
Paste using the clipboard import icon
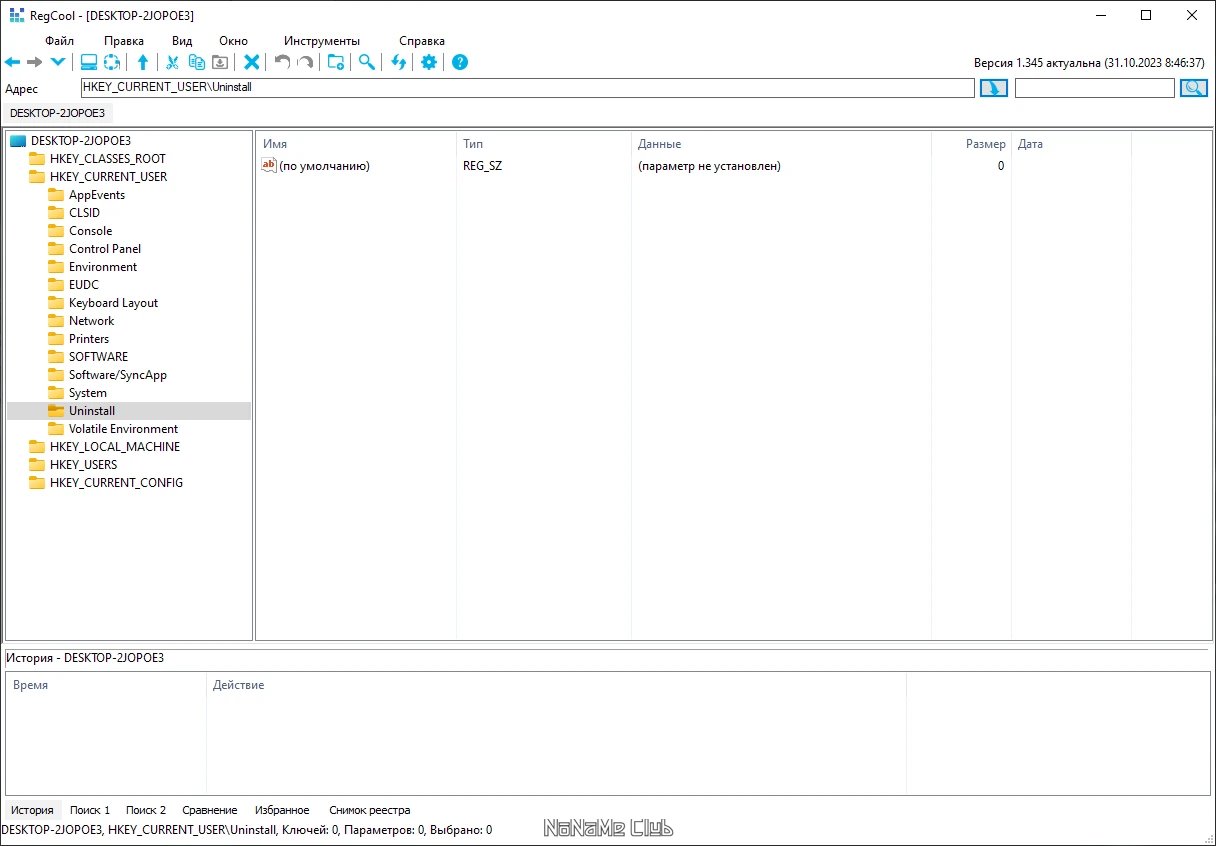(x=221, y=62)
